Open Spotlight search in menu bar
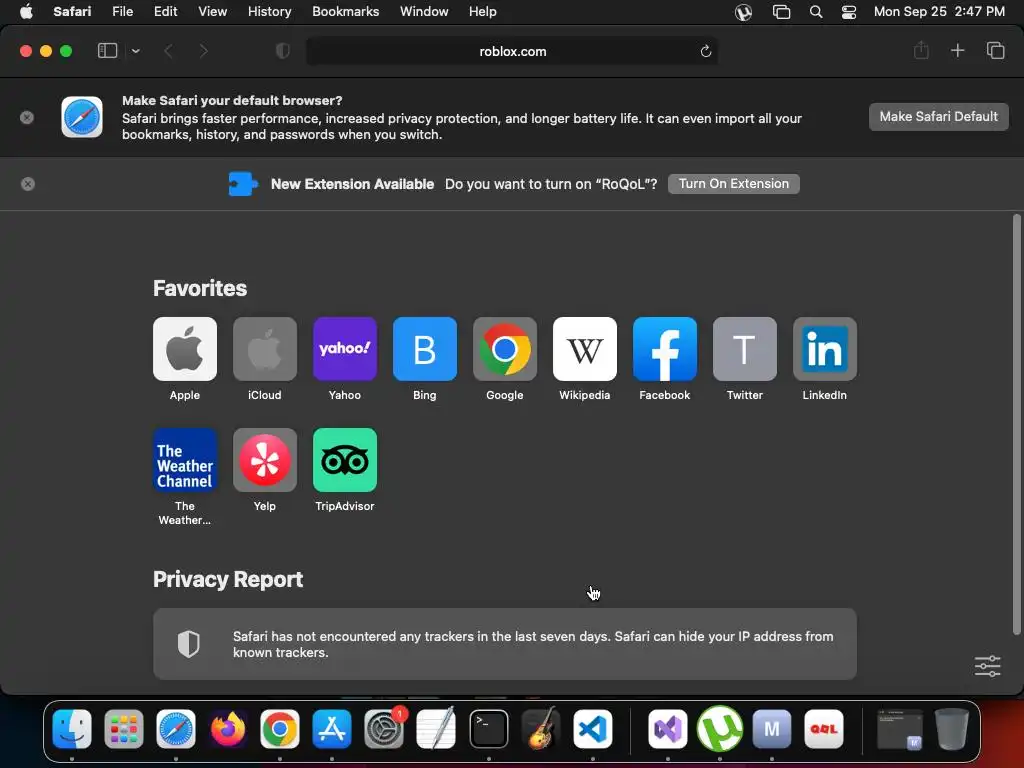 tap(816, 12)
